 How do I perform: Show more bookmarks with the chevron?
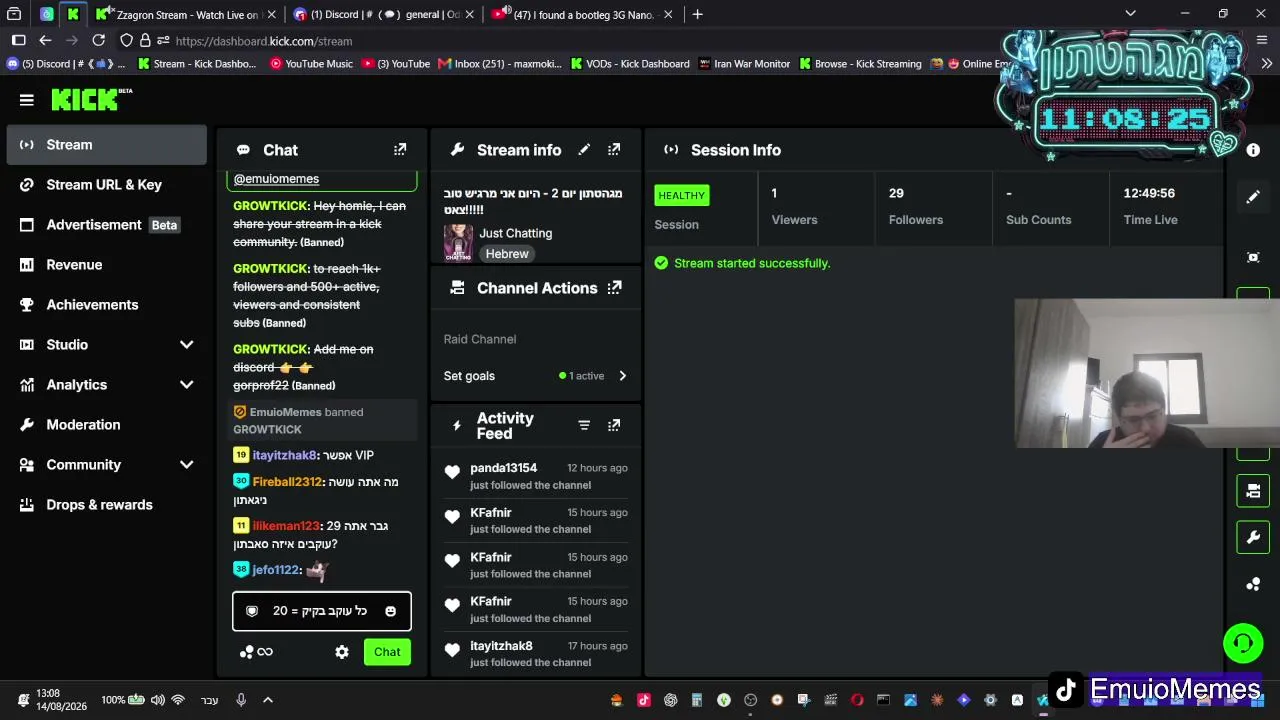tap(1266, 64)
